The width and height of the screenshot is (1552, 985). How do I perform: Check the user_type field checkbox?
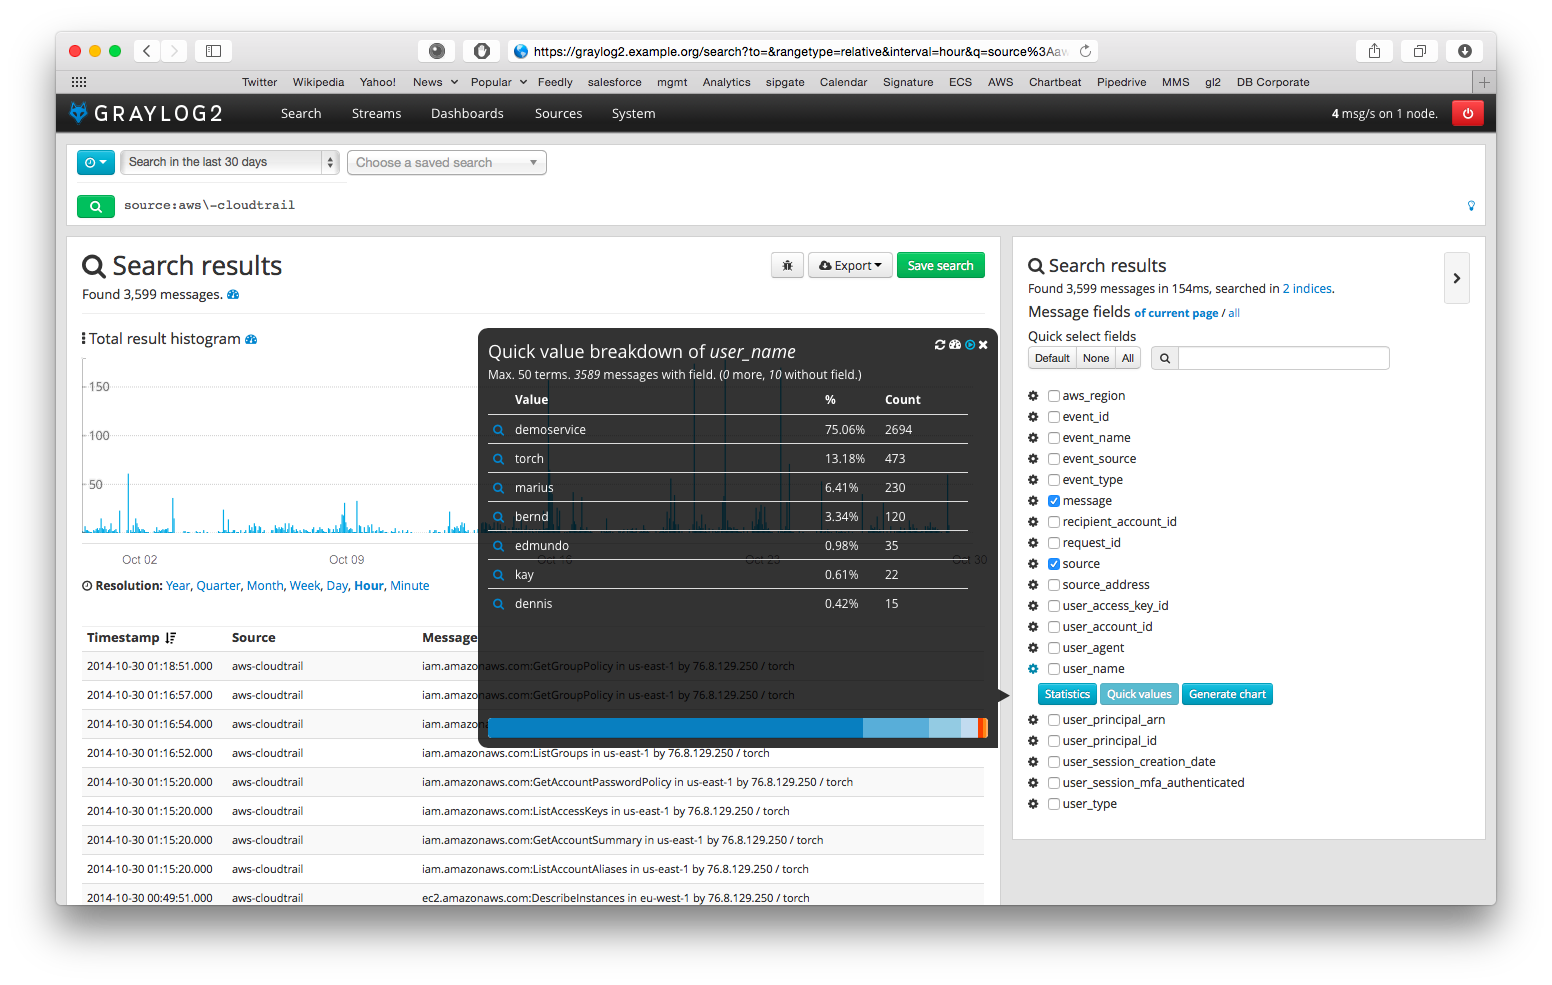[1054, 804]
